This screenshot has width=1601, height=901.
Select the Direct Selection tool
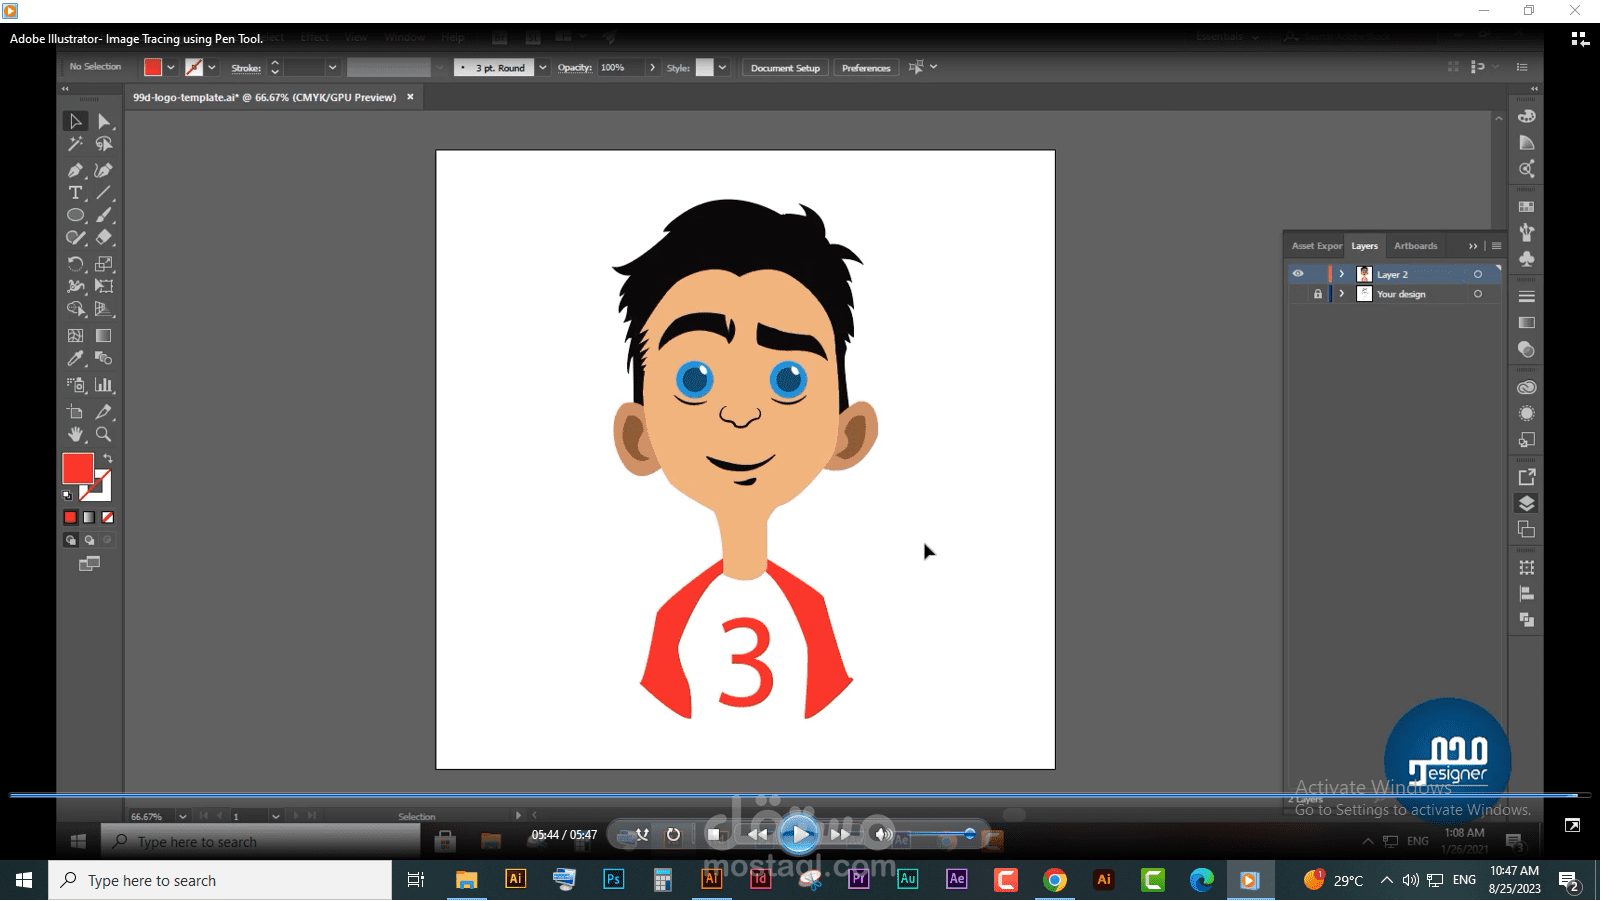tap(104, 122)
